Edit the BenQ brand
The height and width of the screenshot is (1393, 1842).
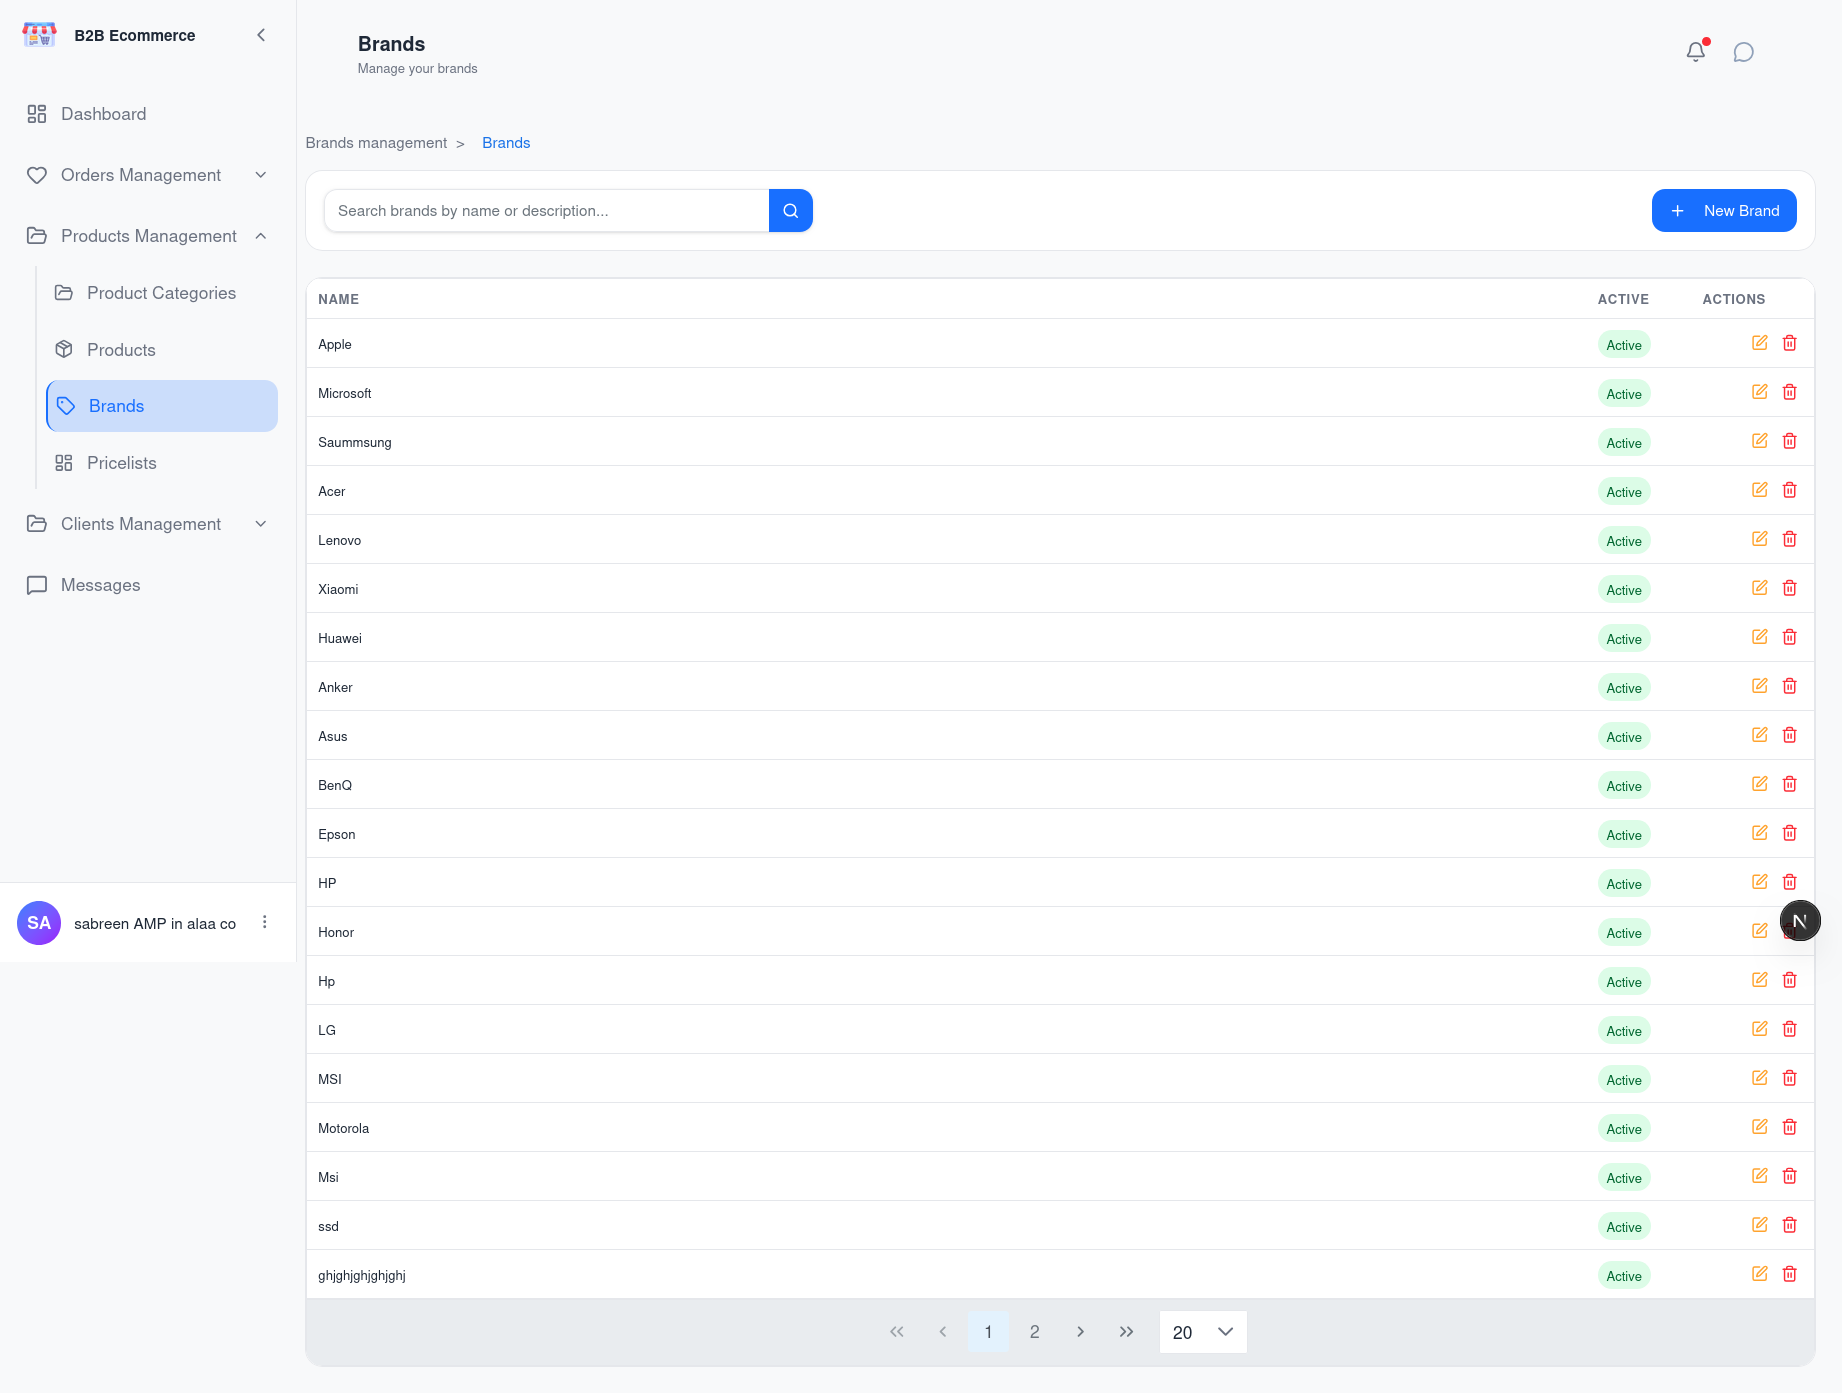click(1760, 784)
